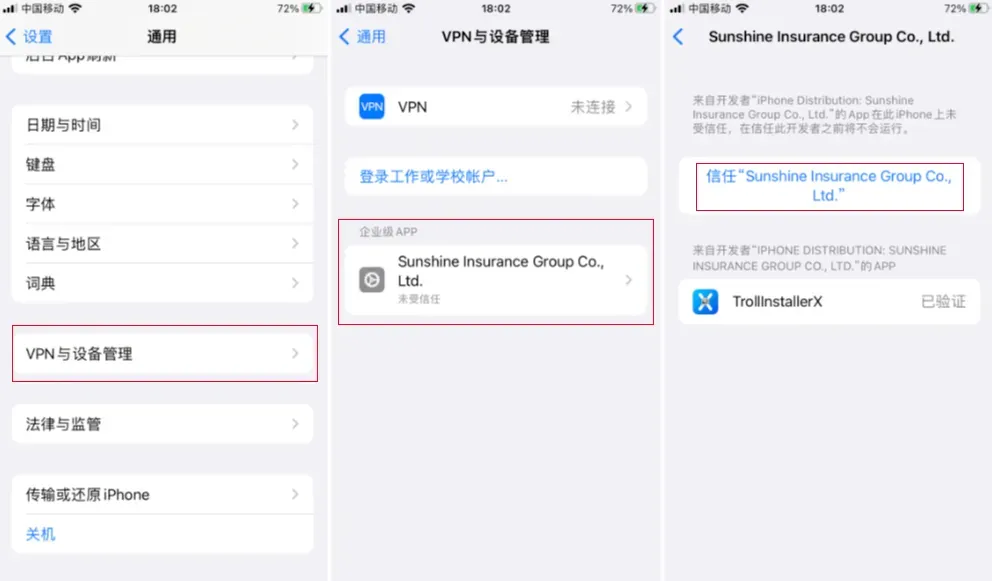The height and width of the screenshot is (581, 992).
Task: Open 日期与时间 settings row
Action: [163, 125]
